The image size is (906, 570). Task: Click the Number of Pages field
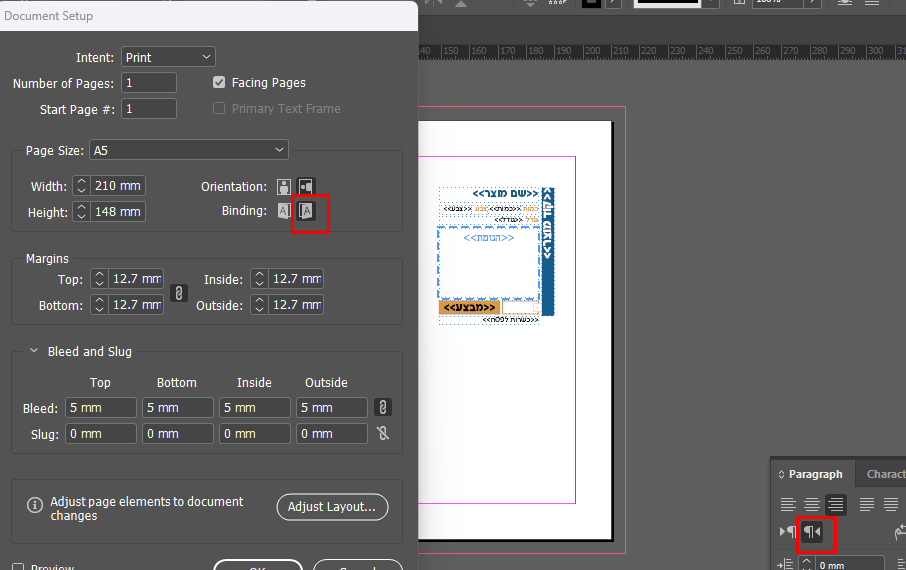(149, 83)
